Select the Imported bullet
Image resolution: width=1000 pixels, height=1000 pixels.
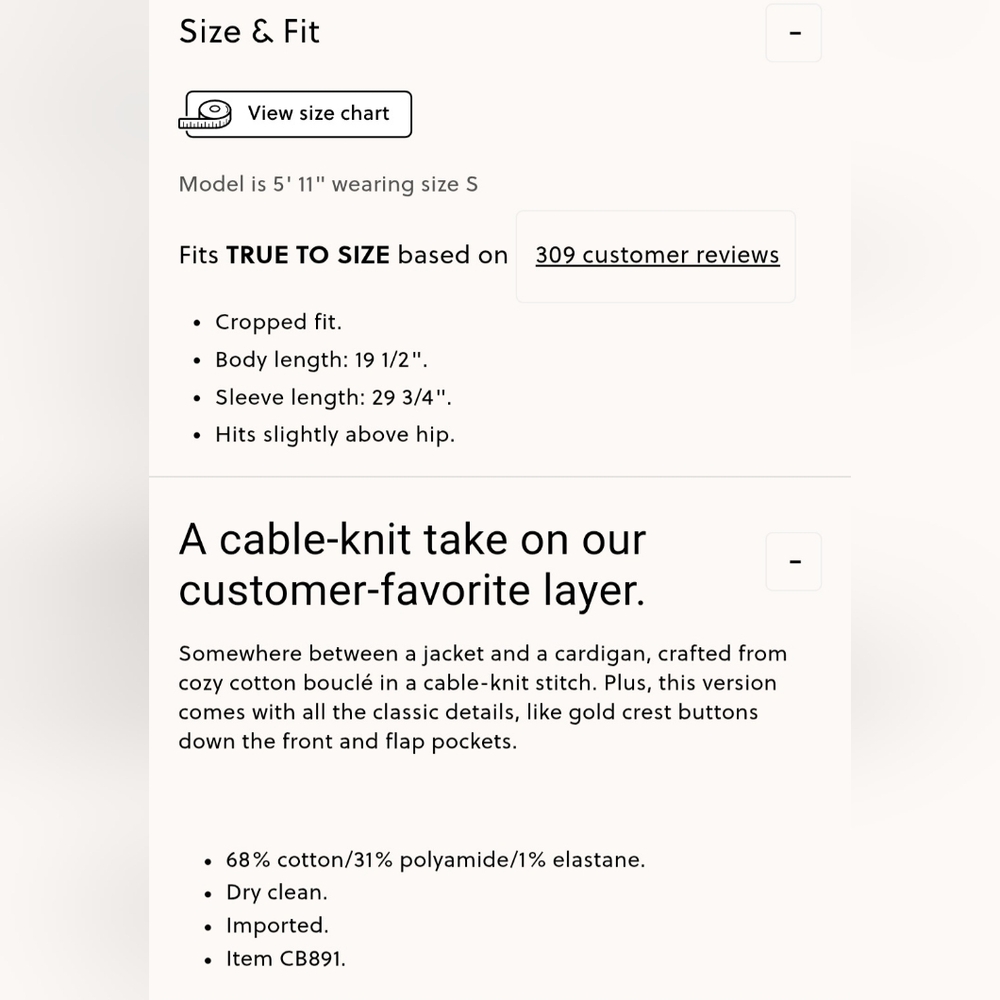[277, 926]
